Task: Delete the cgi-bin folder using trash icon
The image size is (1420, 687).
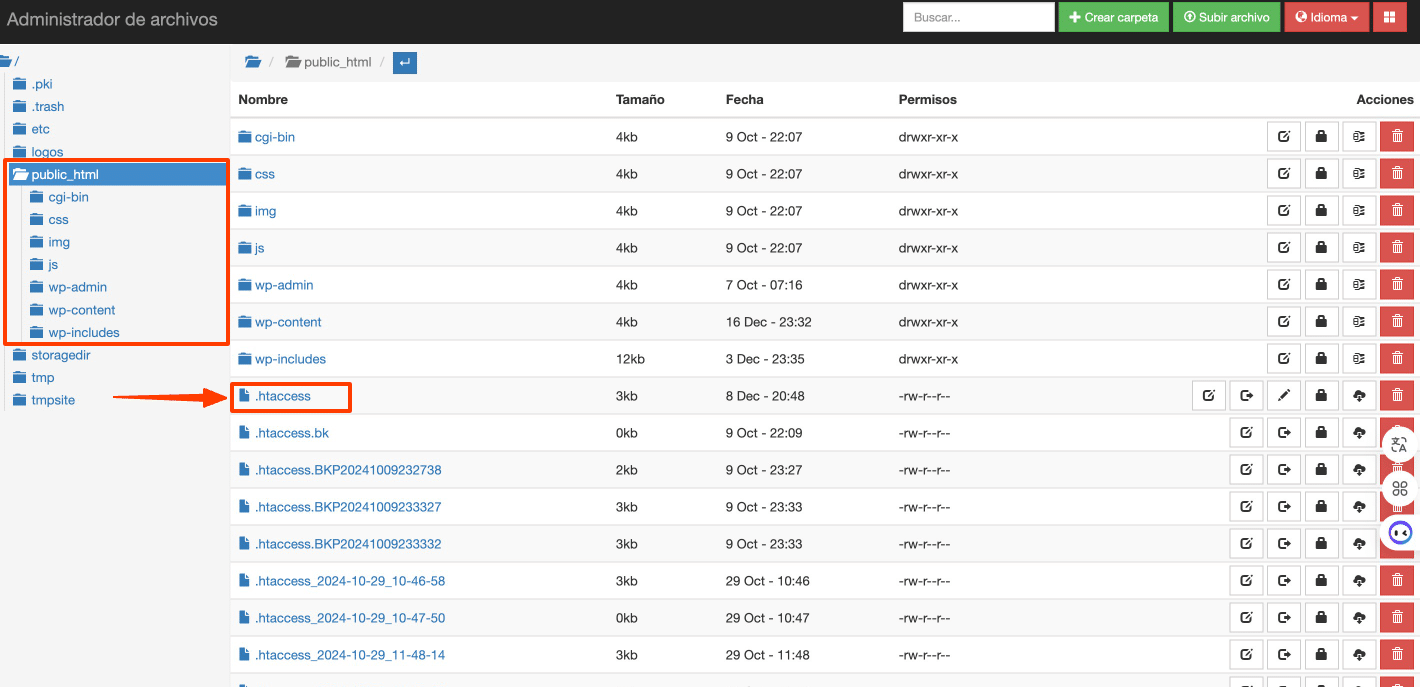Action: (1397, 137)
